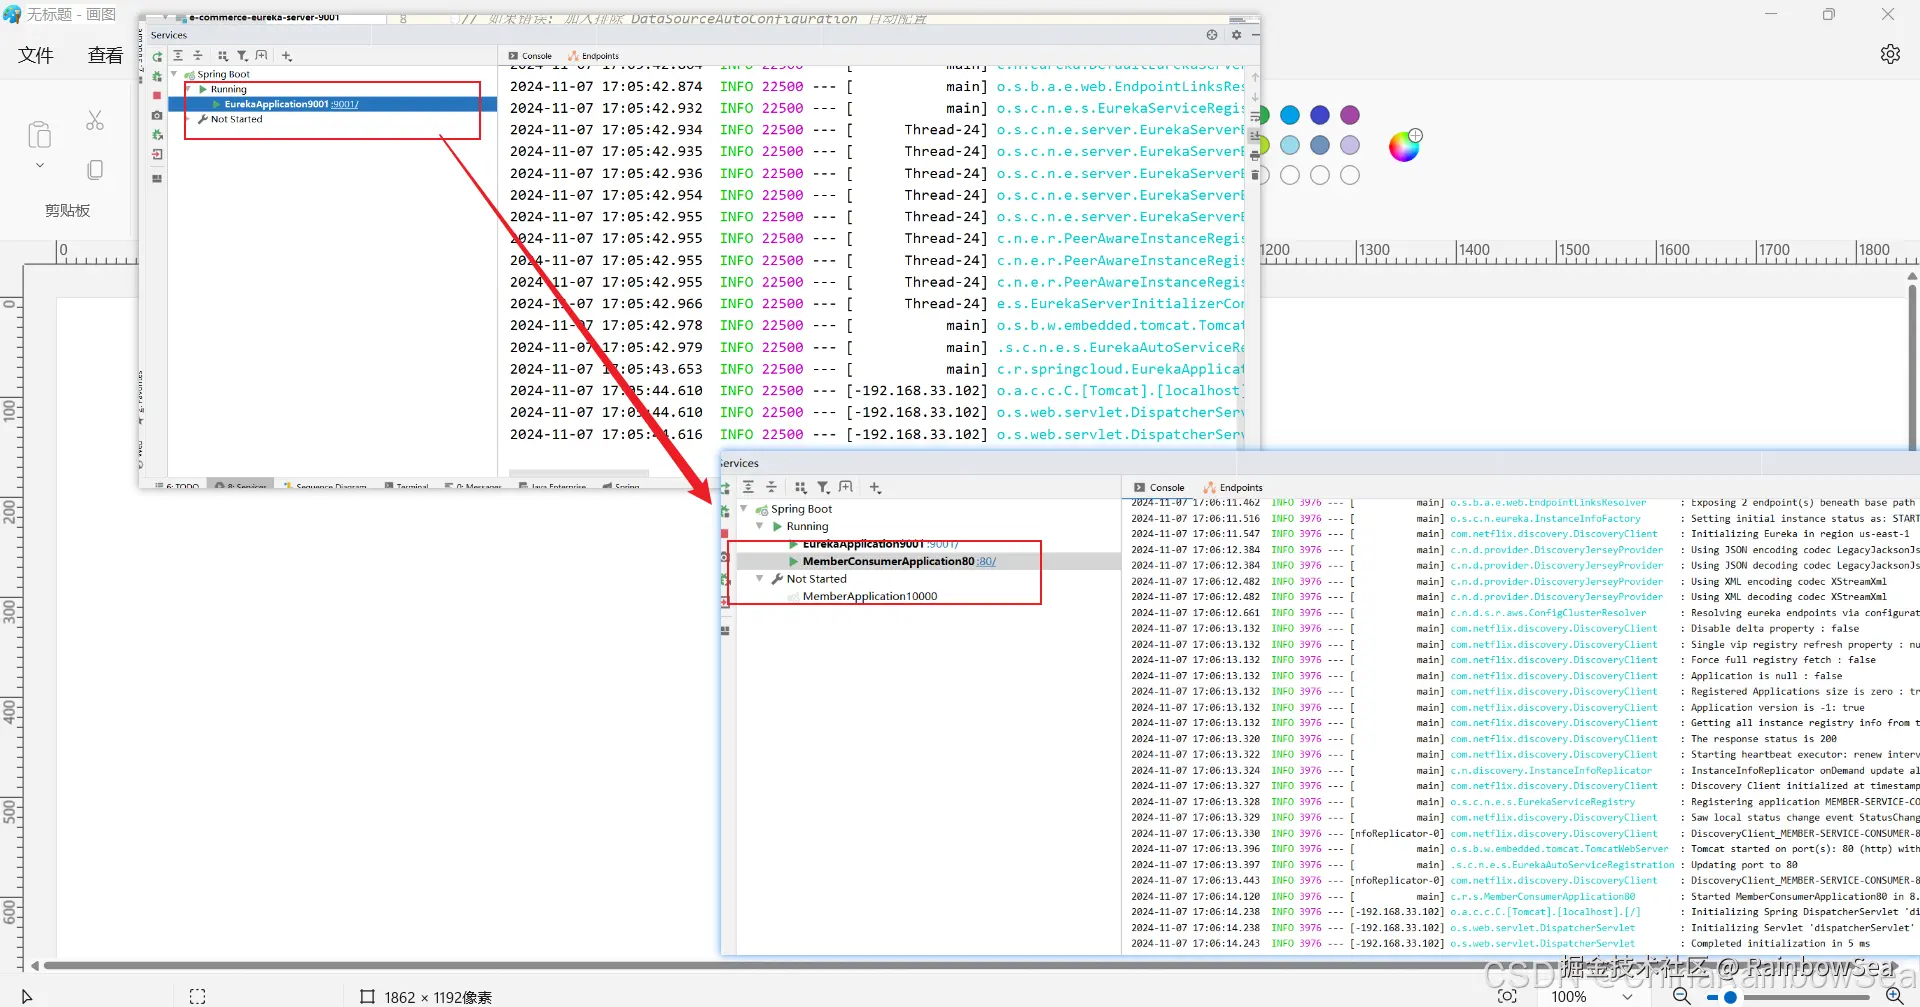Click camera thread dump icon in upper Services
Image resolution: width=1920 pixels, height=1007 pixels.
click(x=157, y=116)
